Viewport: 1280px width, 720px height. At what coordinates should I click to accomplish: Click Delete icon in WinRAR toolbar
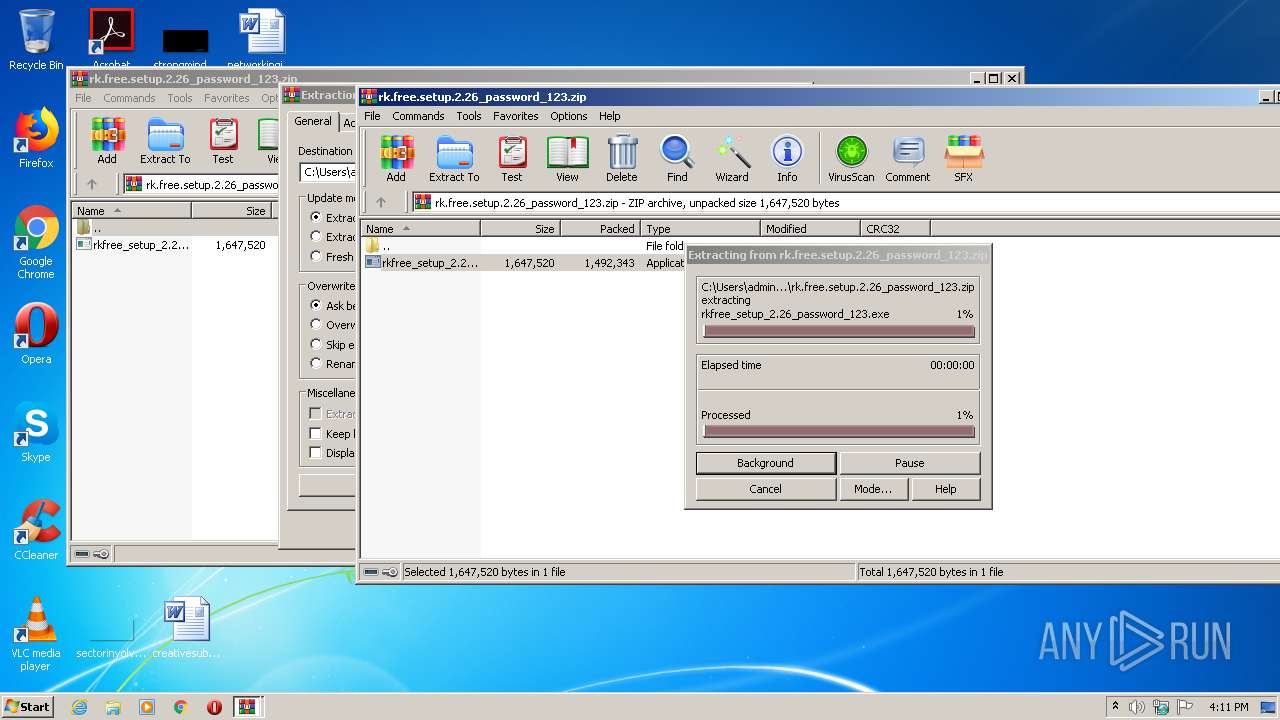click(x=621, y=159)
